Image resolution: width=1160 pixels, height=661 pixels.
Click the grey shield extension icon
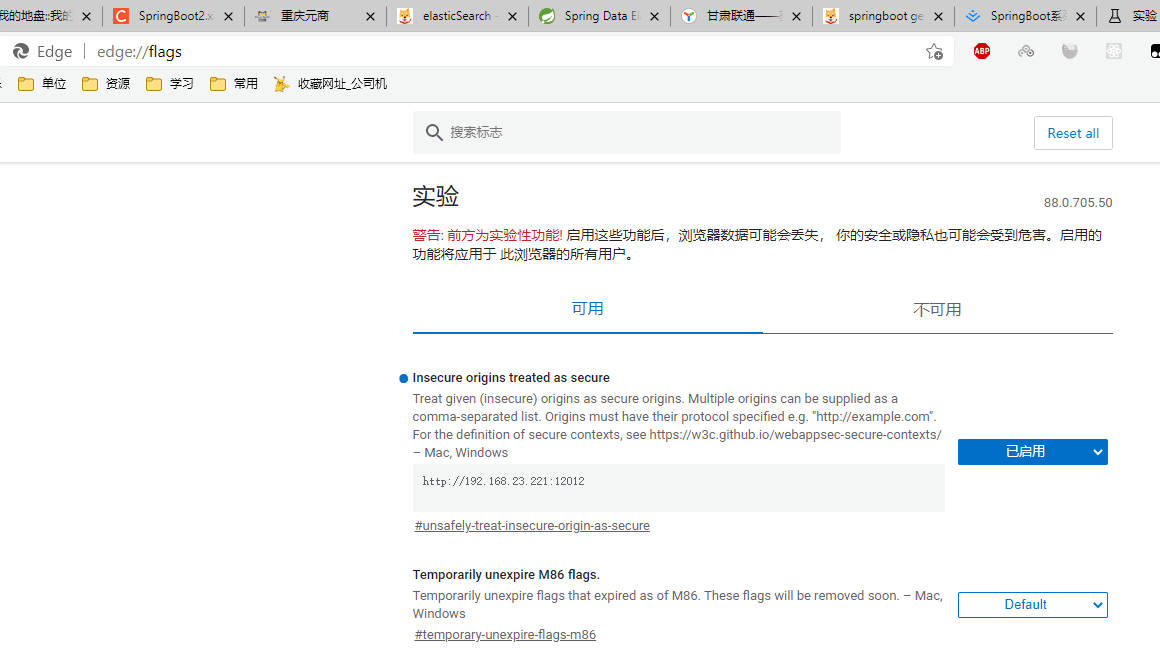pos(1070,51)
